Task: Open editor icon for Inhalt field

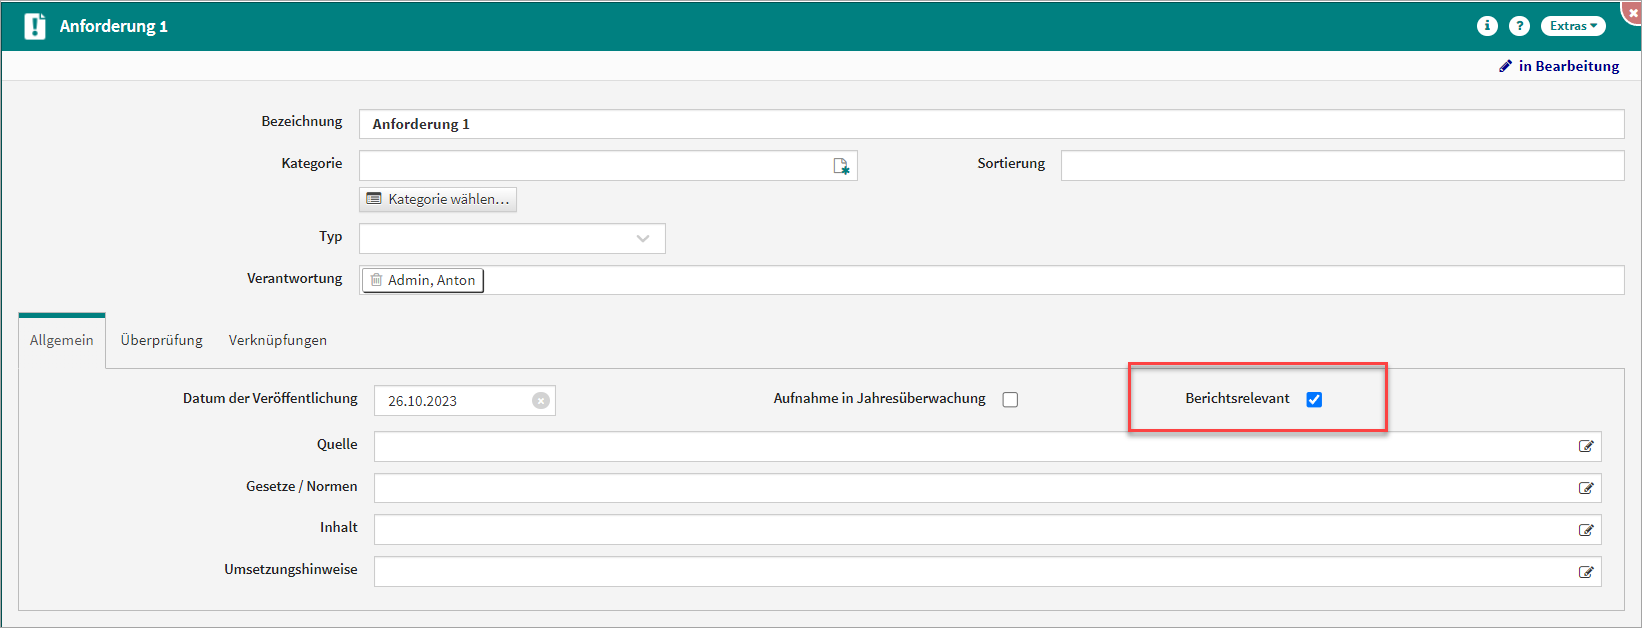Action: (1586, 530)
